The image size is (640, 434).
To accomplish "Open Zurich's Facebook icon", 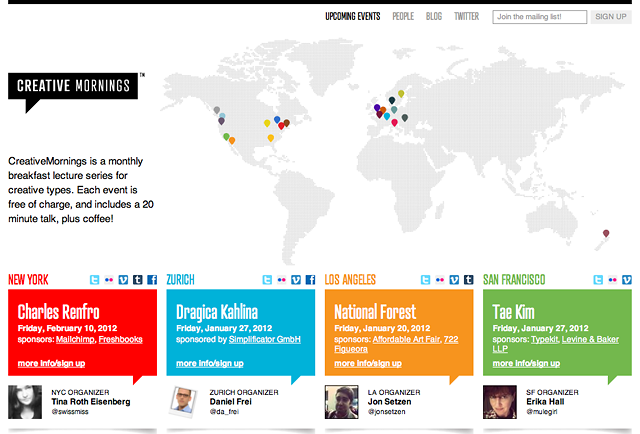I will [x=310, y=280].
